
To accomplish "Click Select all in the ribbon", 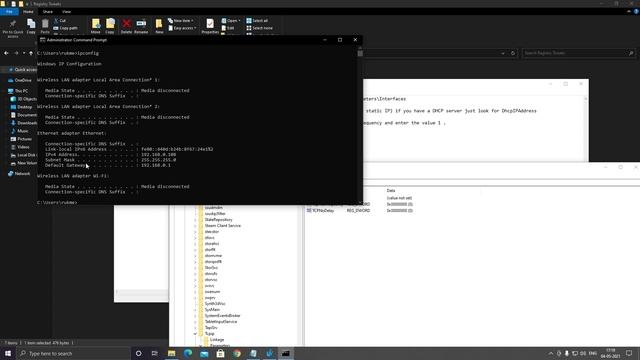I will (257, 20).
